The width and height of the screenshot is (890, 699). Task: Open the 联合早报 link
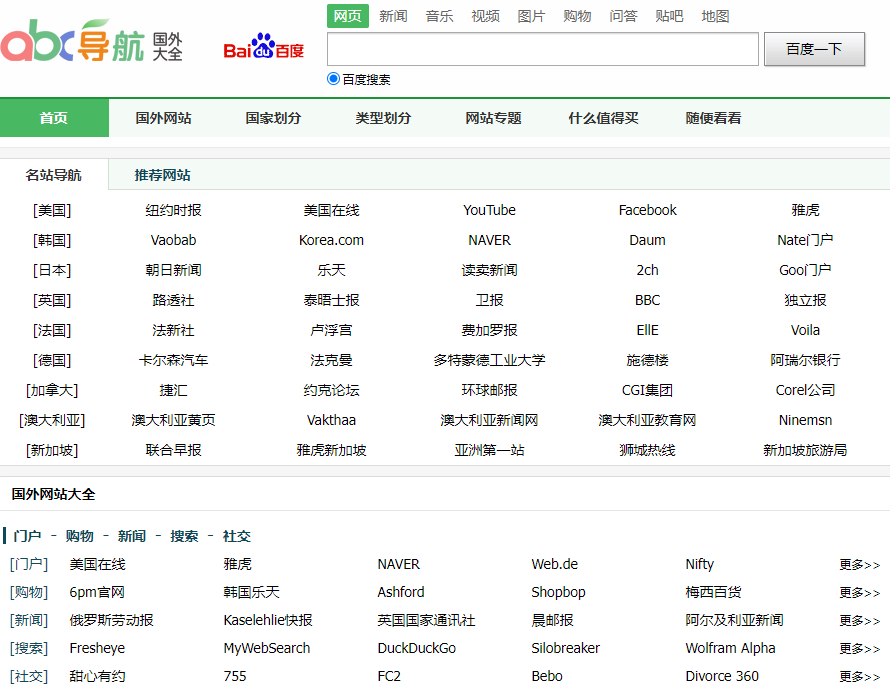174,450
